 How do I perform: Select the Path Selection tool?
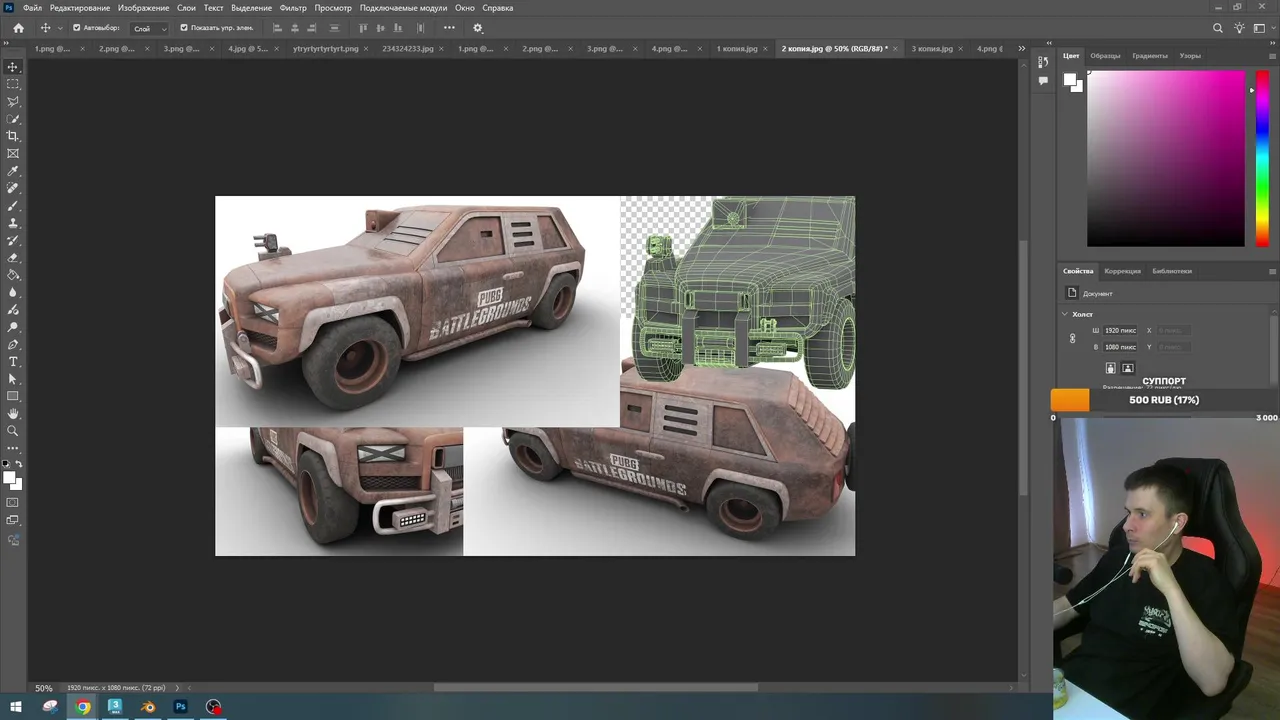click(13, 379)
